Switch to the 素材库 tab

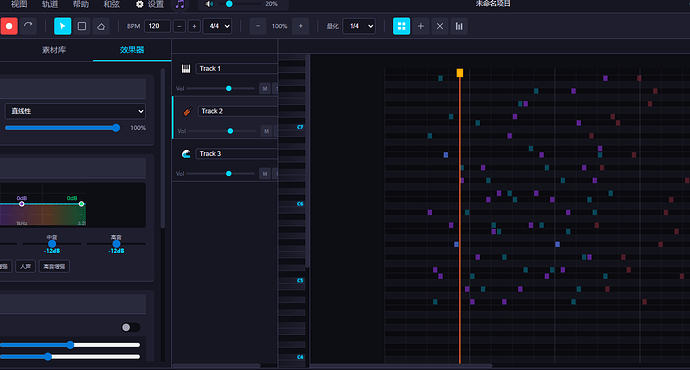(x=54, y=50)
